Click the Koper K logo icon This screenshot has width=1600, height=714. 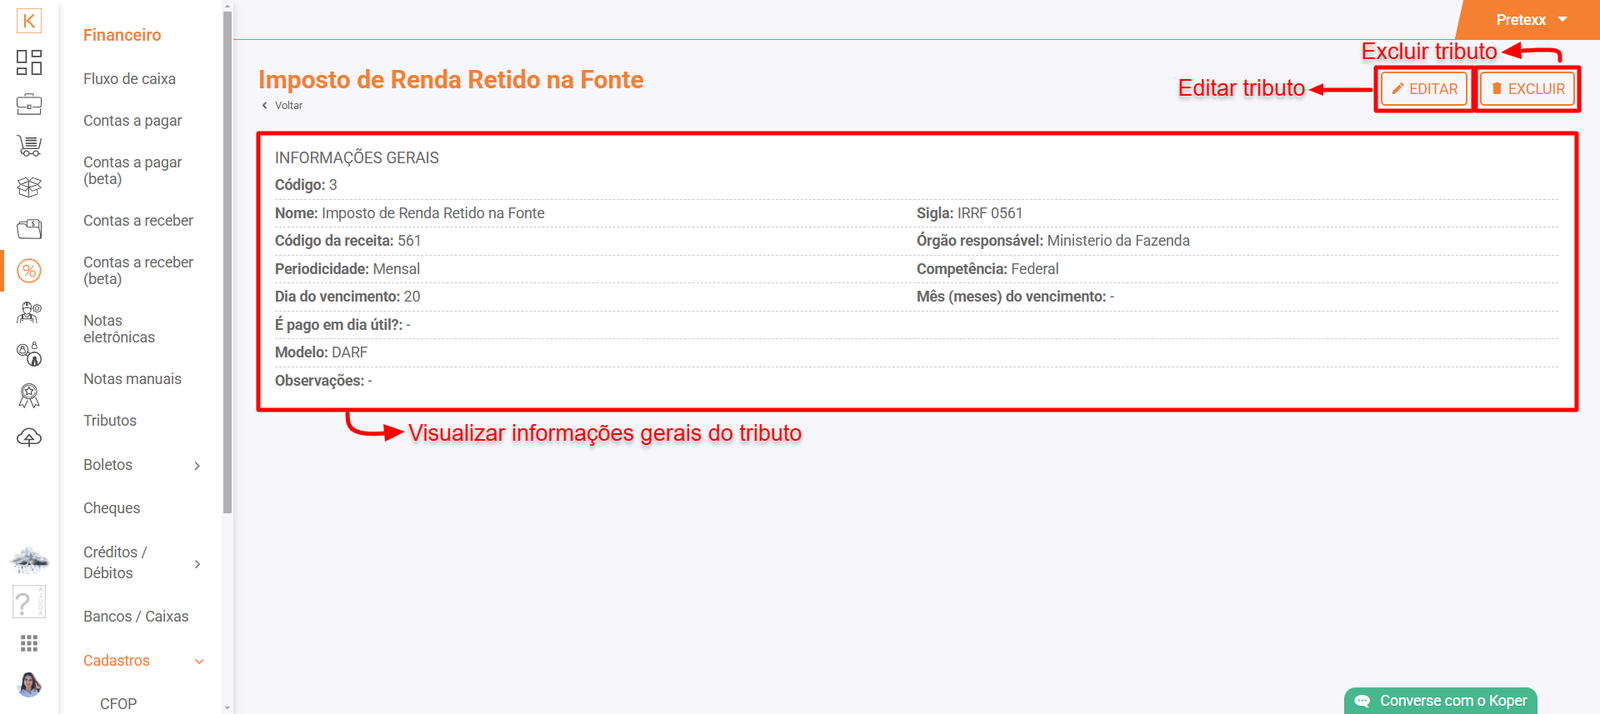[x=29, y=21]
